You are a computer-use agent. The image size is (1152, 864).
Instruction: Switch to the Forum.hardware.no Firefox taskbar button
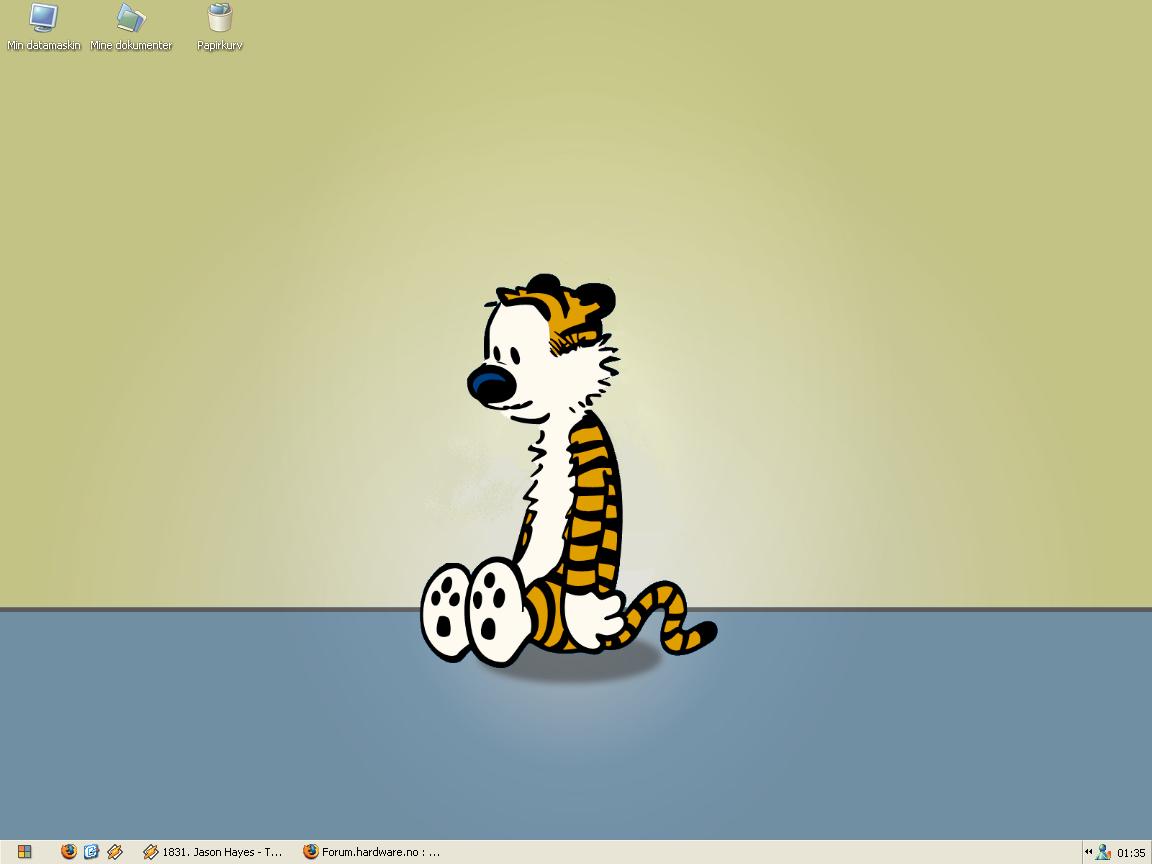[x=374, y=852]
